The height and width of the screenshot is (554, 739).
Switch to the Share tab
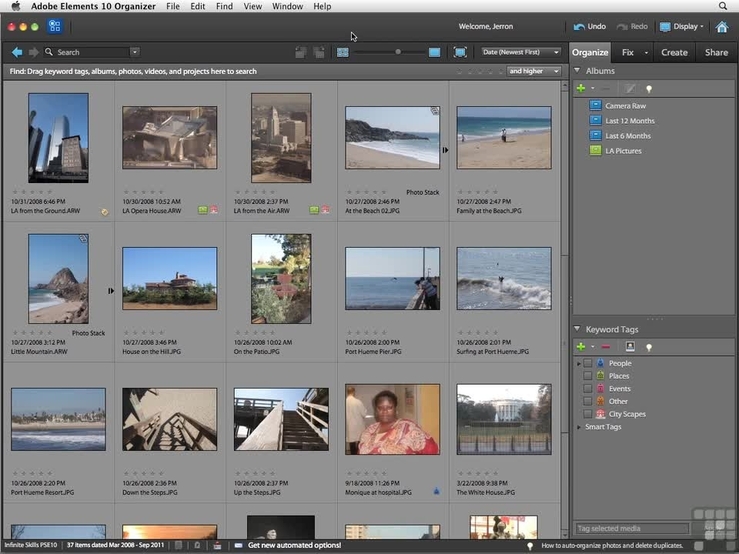[716, 52]
